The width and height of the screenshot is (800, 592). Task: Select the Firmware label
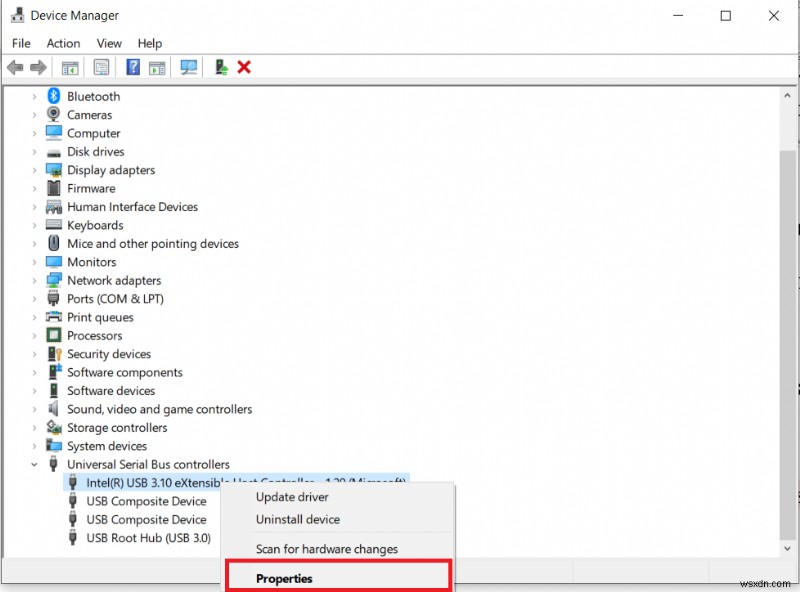pyautogui.click(x=91, y=189)
